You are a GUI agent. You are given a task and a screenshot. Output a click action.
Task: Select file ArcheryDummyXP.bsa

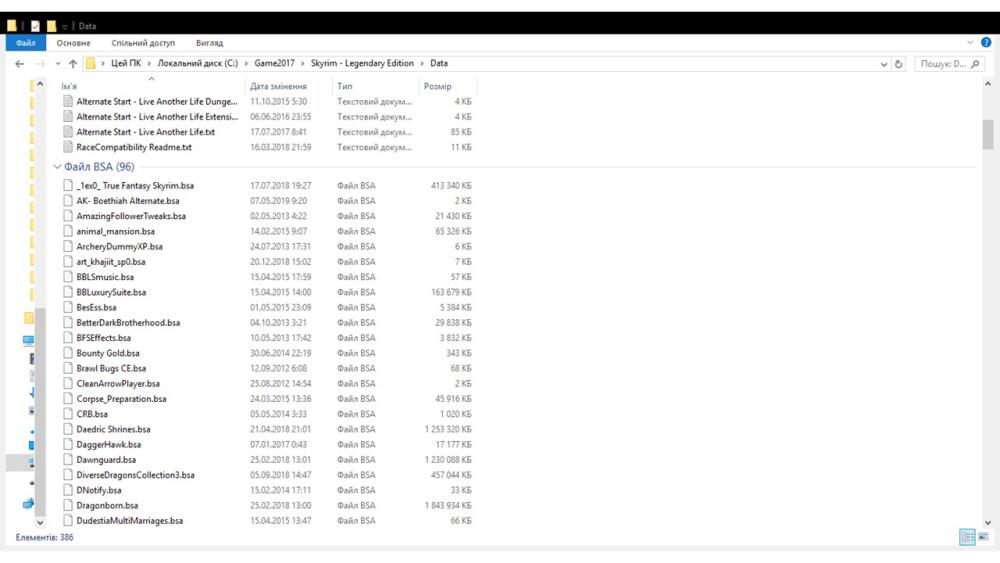pyautogui.click(x=119, y=247)
